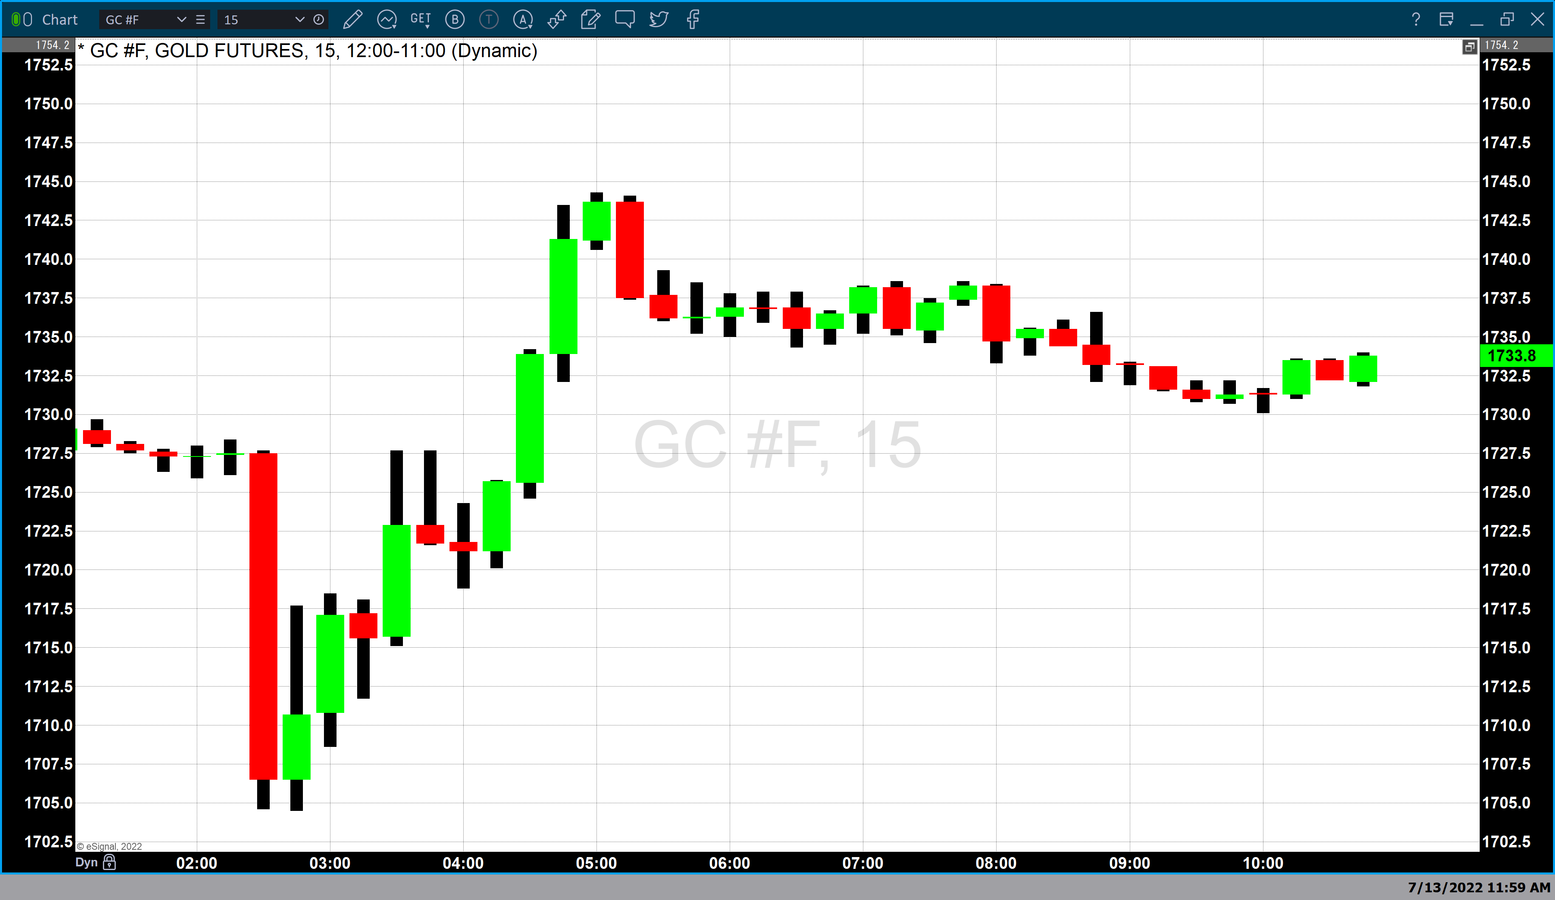The height and width of the screenshot is (900, 1555).
Task: Open the chart type wave icon
Action: tap(387, 19)
